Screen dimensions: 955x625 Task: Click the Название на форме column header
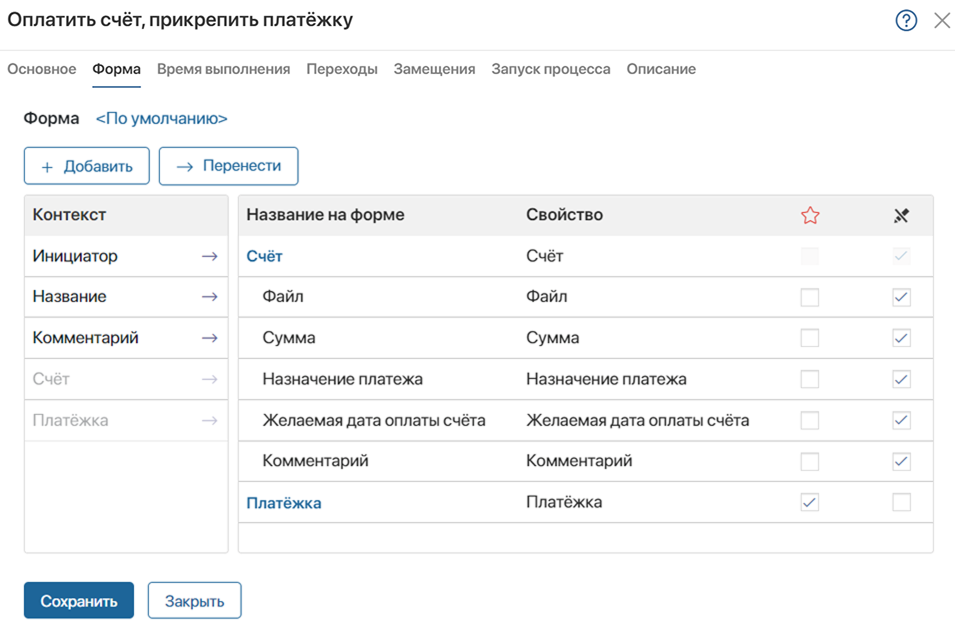click(x=325, y=215)
